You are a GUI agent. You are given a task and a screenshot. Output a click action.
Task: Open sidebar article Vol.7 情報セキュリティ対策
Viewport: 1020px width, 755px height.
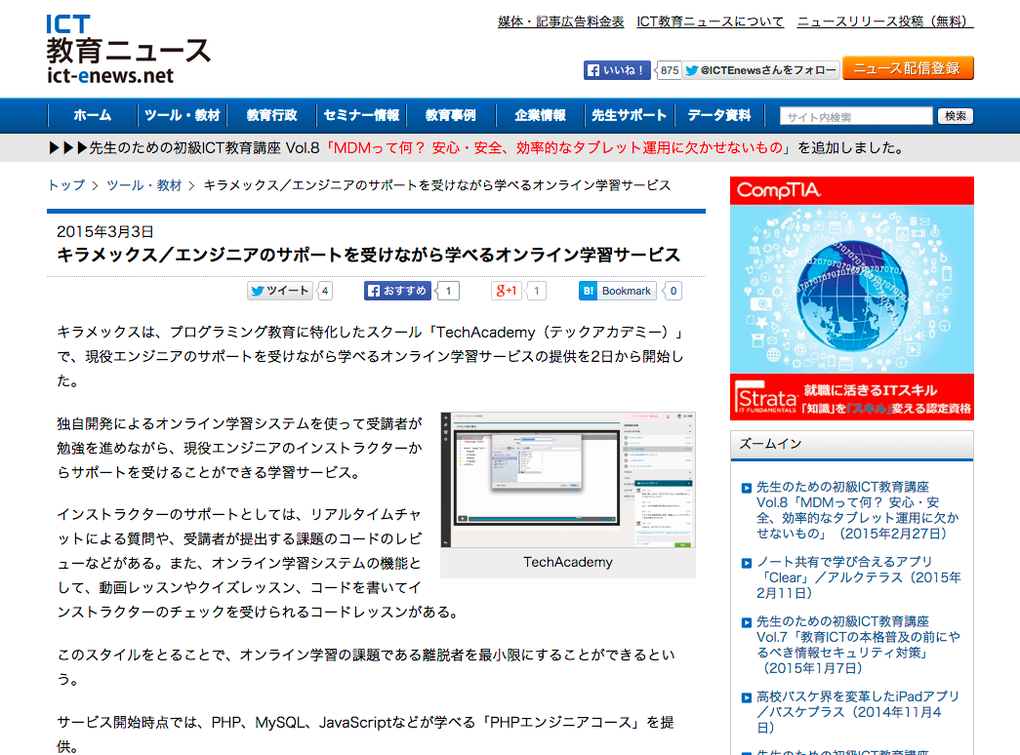pyautogui.click(x=857, y=644)
